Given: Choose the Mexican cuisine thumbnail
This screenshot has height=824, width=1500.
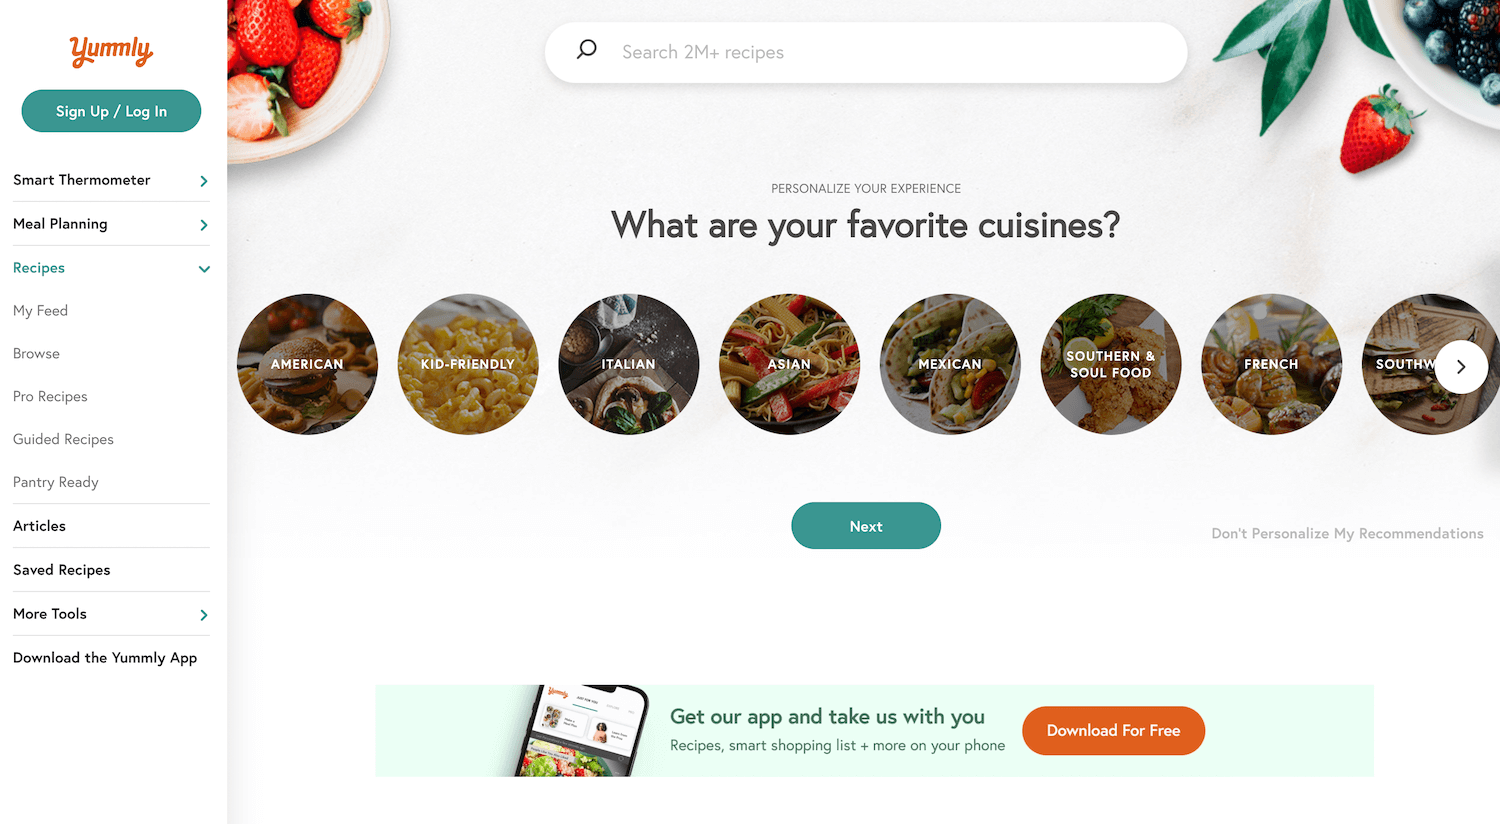Looking at the screenshot, I should pyautogui.click(x=950, y=364).
